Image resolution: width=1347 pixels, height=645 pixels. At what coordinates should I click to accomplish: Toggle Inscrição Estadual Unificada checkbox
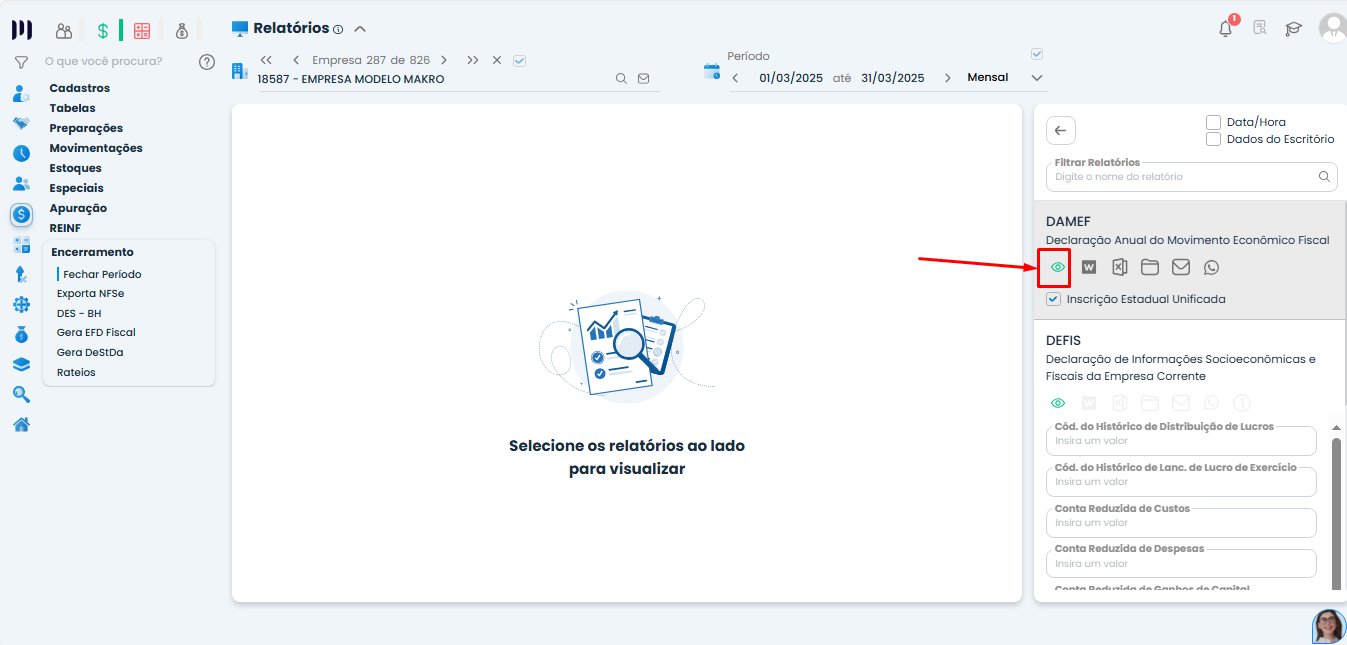pos(1053,299)
